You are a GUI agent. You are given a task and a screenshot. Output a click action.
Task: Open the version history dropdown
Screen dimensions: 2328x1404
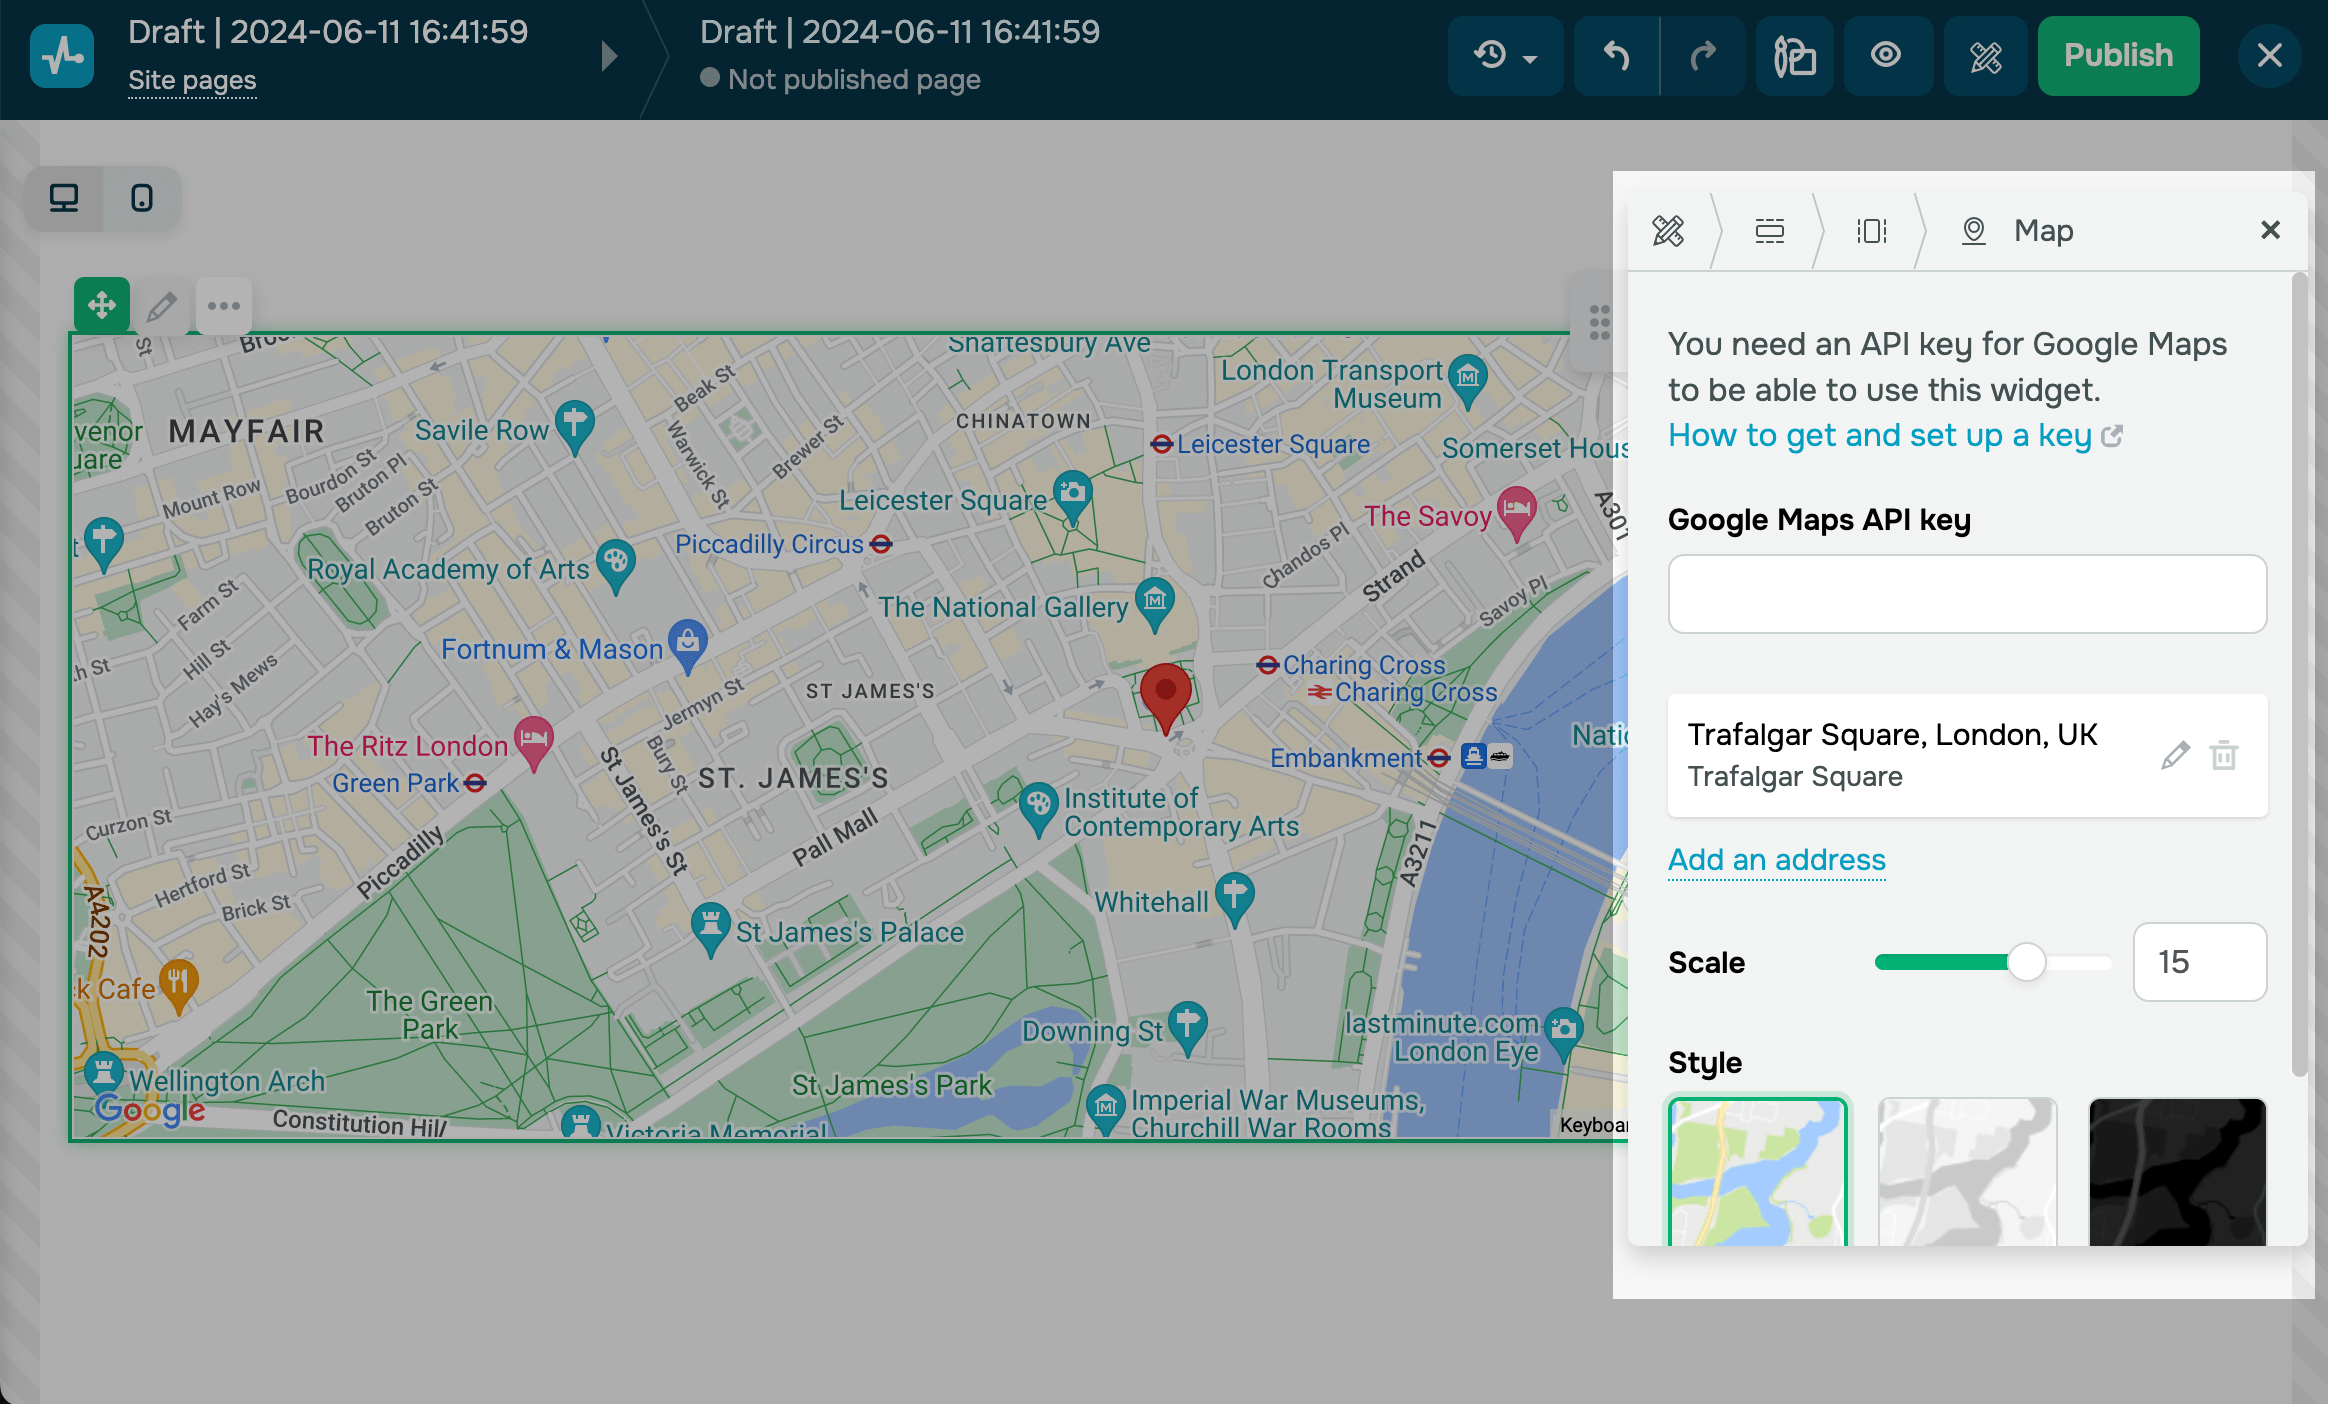1505,56
